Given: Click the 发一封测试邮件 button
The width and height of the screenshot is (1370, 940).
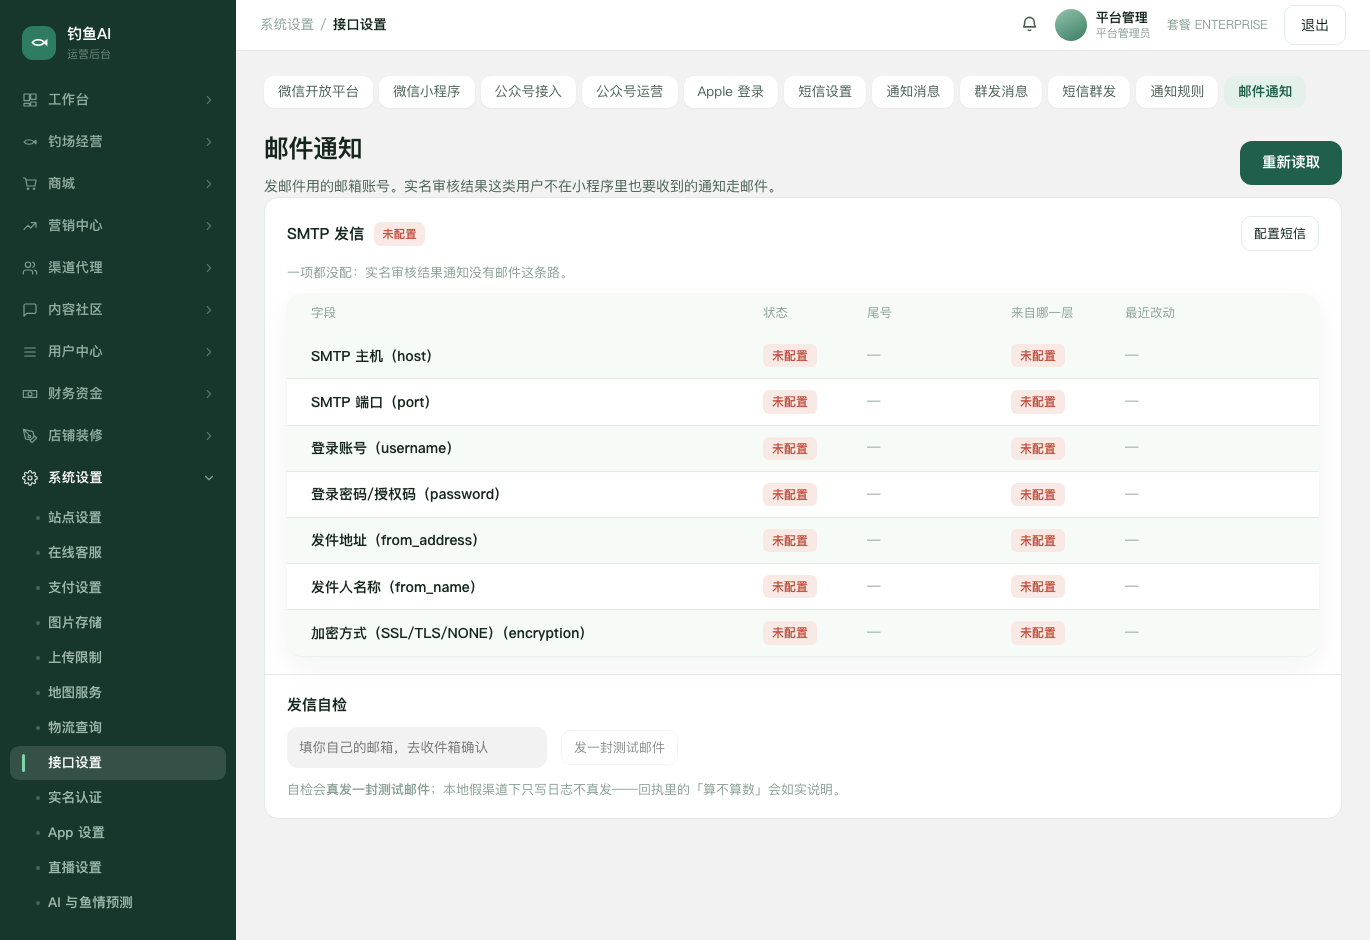Looking at the screenshot, I should [x=619, y=748].
